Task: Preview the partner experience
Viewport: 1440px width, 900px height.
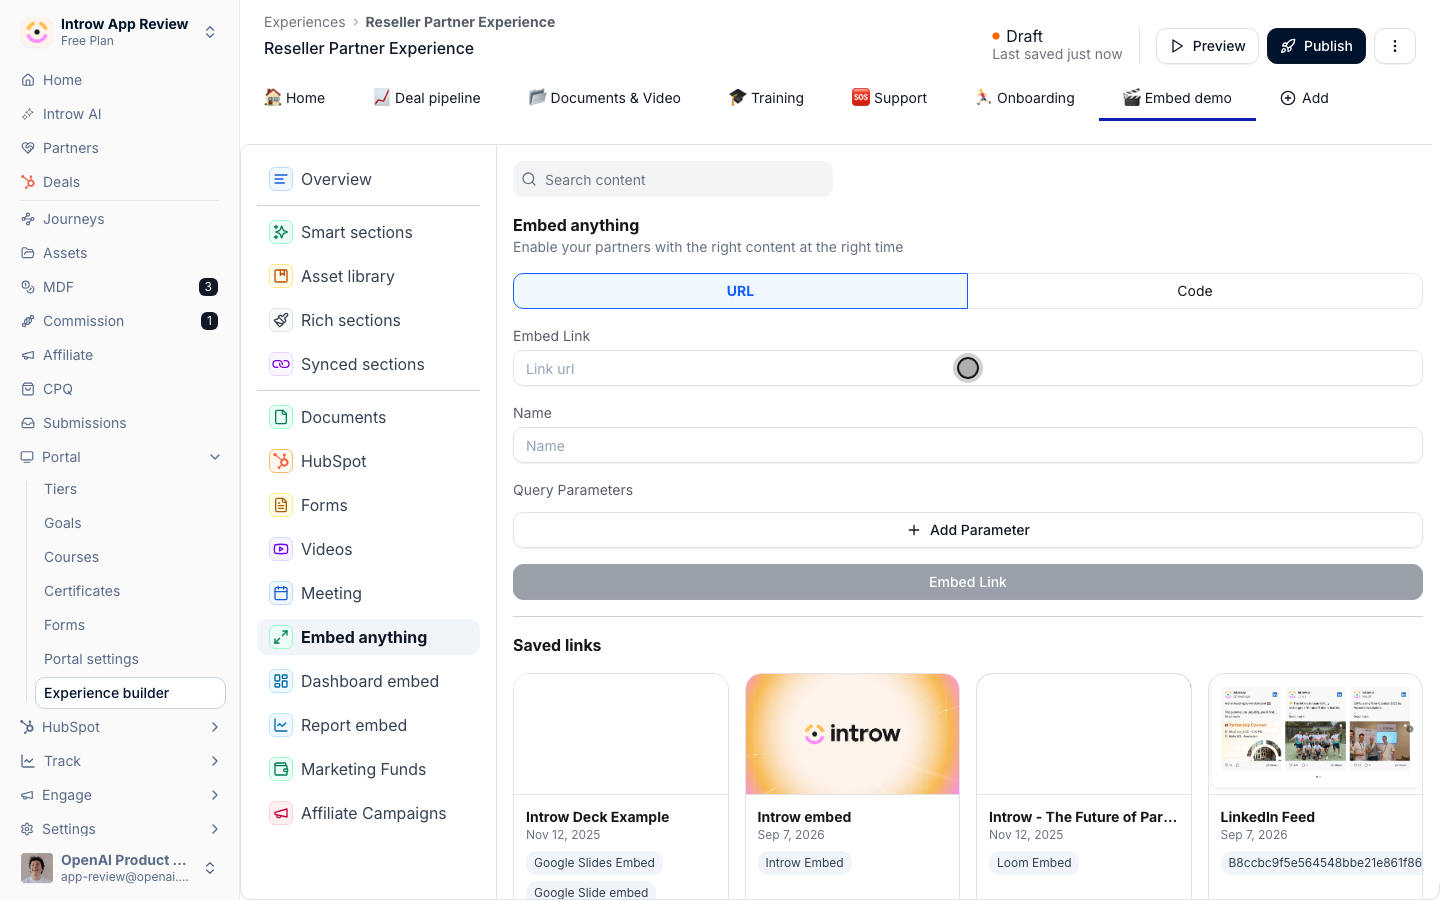Action: tap(1207, 46)
